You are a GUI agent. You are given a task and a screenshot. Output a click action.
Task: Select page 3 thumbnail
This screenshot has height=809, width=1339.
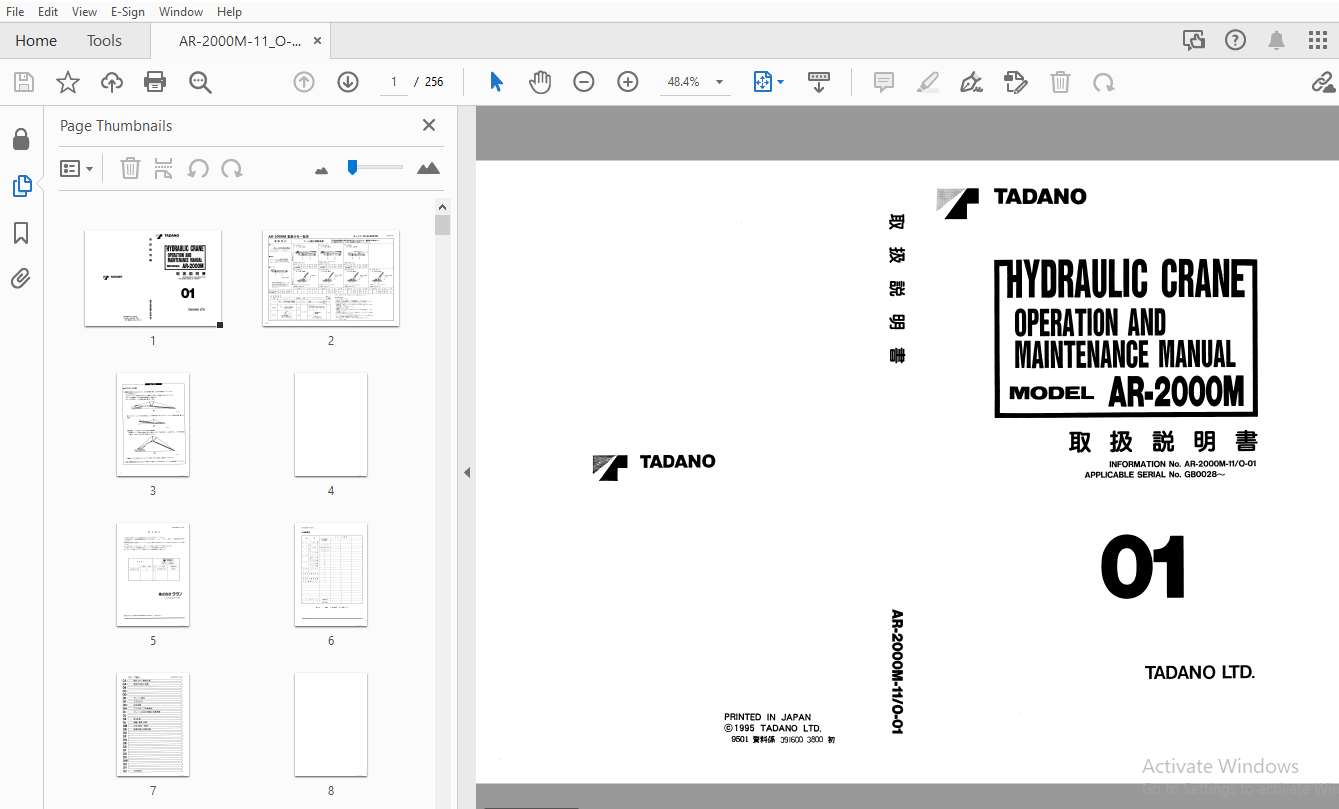click(x=153, y=425)
